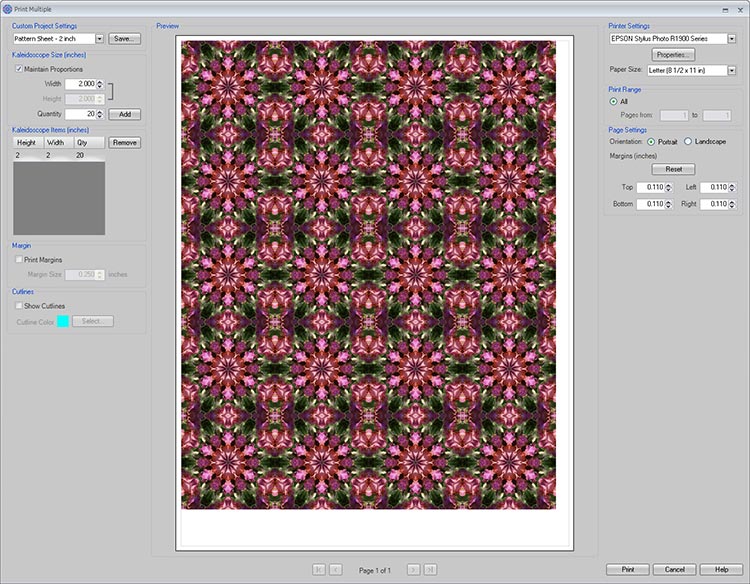
Task: Click the Top margin stepper
Action: (669, 187)
